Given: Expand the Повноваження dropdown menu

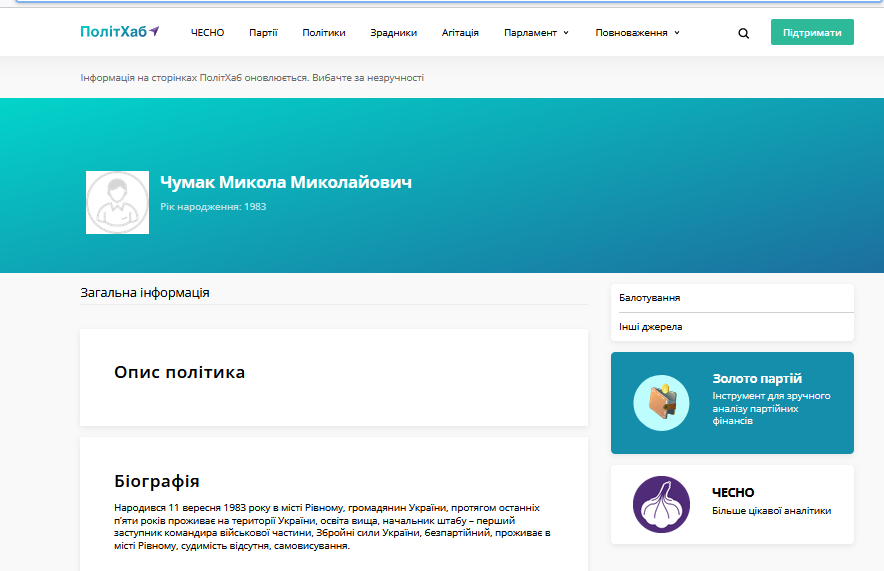Looking at the screenshot, I should click(x=637, y=33).
